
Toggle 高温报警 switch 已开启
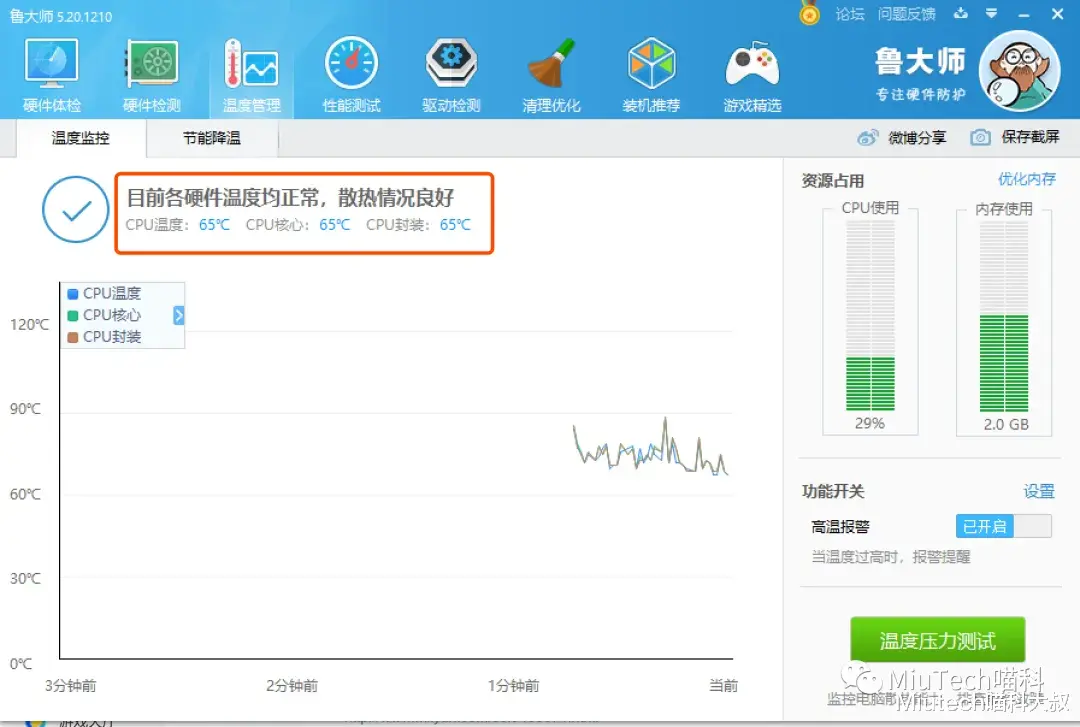pos(1004,526)
